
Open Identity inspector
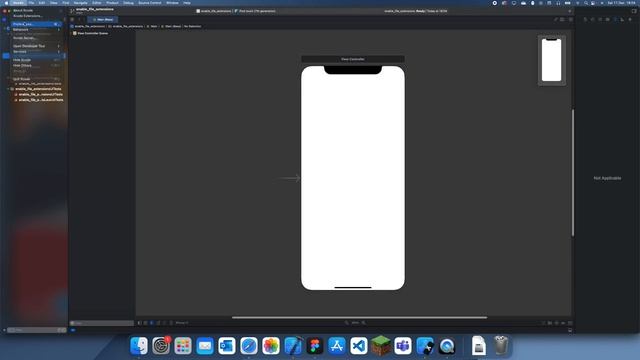point(607,19)
